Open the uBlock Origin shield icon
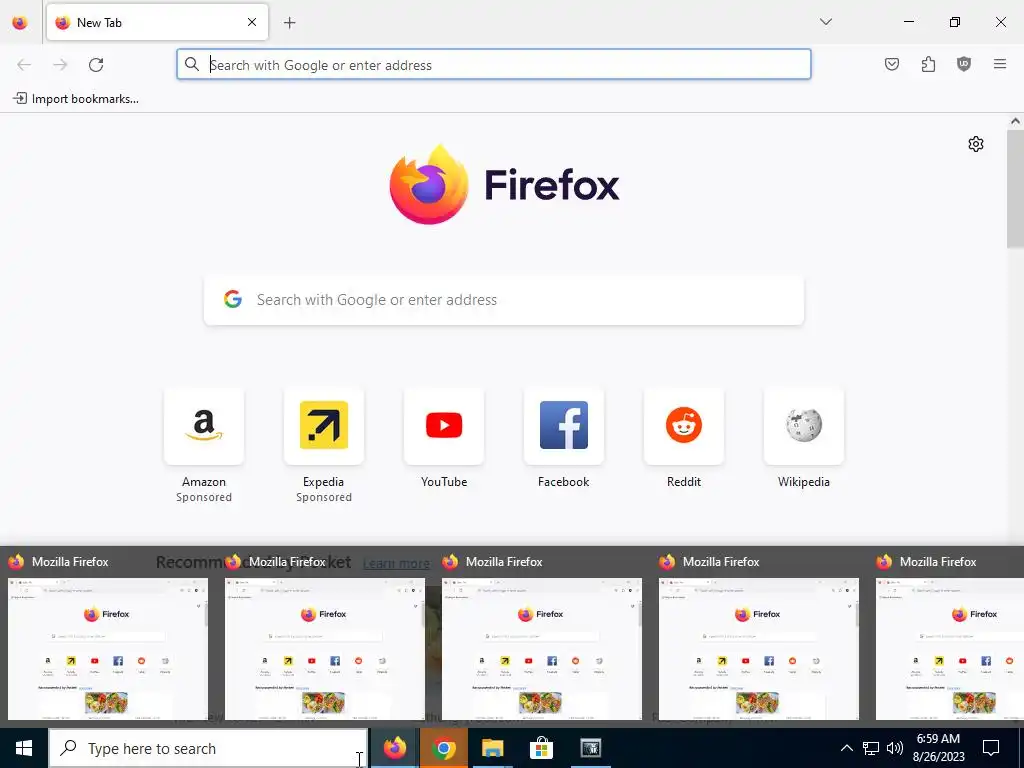Image resolution: width=1024 pixels, height=768 pixels. pyautogui.click(x=964, y=64)
